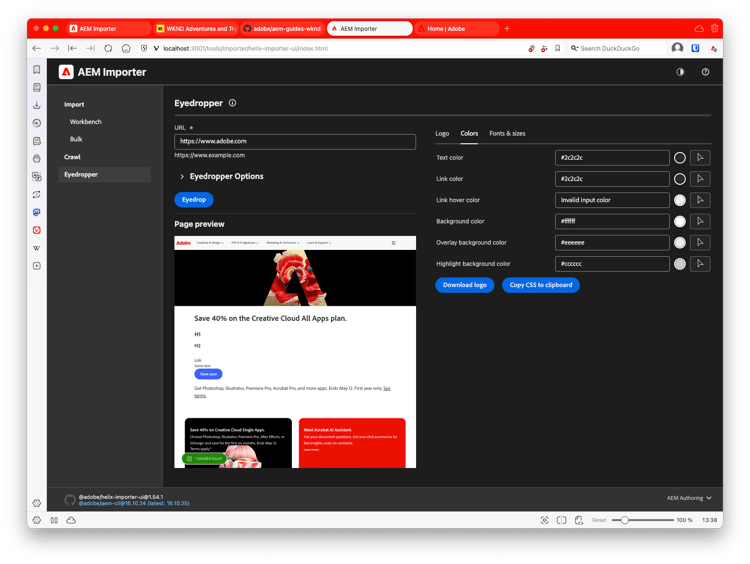Screen dimensions: 750x564
Task: Pick Overlay background color with cursor button
Action: (700, 243)
